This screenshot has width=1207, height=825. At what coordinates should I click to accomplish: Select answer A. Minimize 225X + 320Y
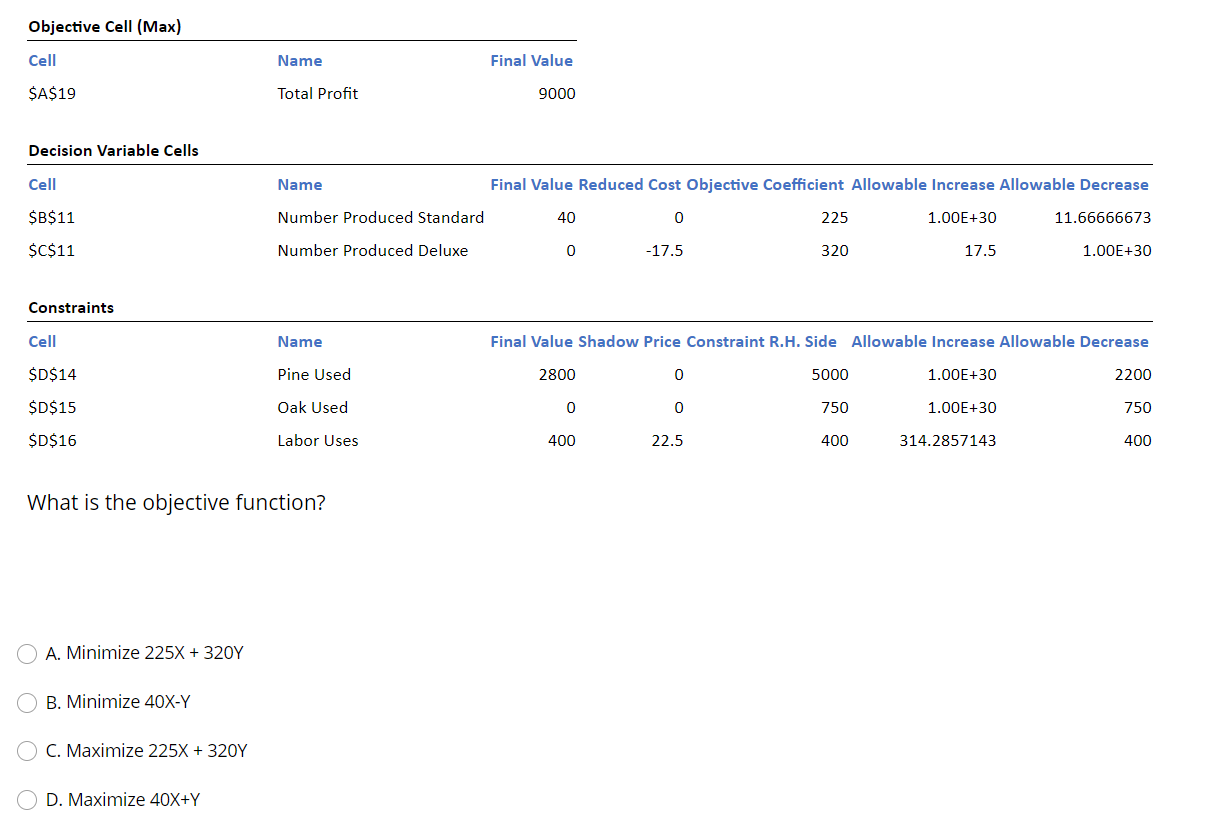[27, 654]
